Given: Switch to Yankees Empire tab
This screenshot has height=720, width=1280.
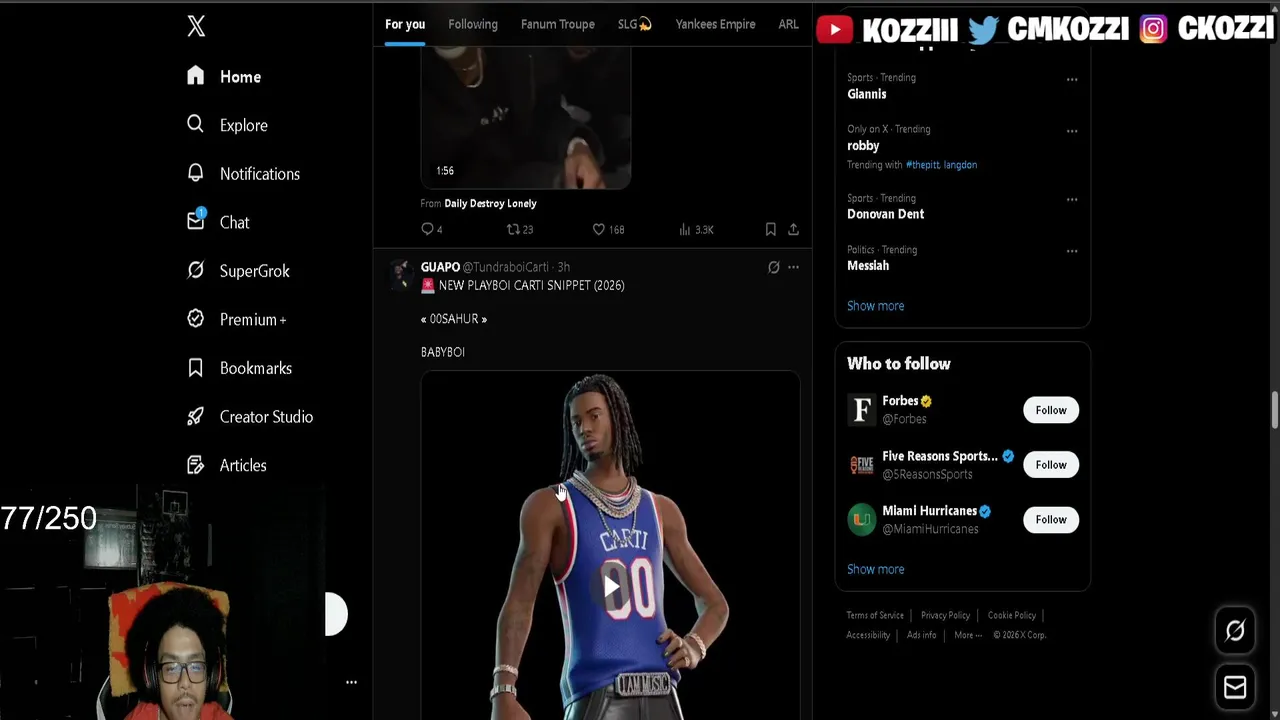Looking at the screenshot, I should pos(715,24).
